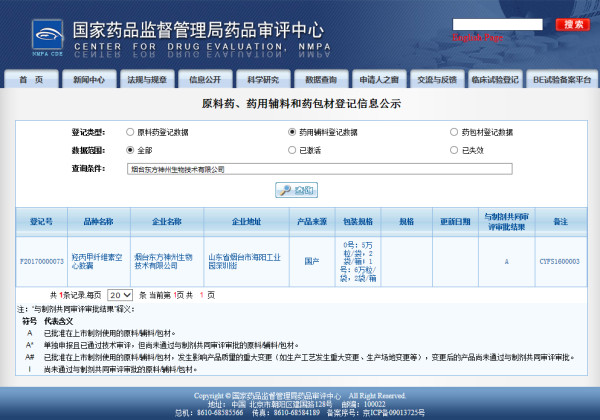The height and width of the screenshot is (420, 600).
Task: Click registration number F20170000073
Action: click(42, 261)
